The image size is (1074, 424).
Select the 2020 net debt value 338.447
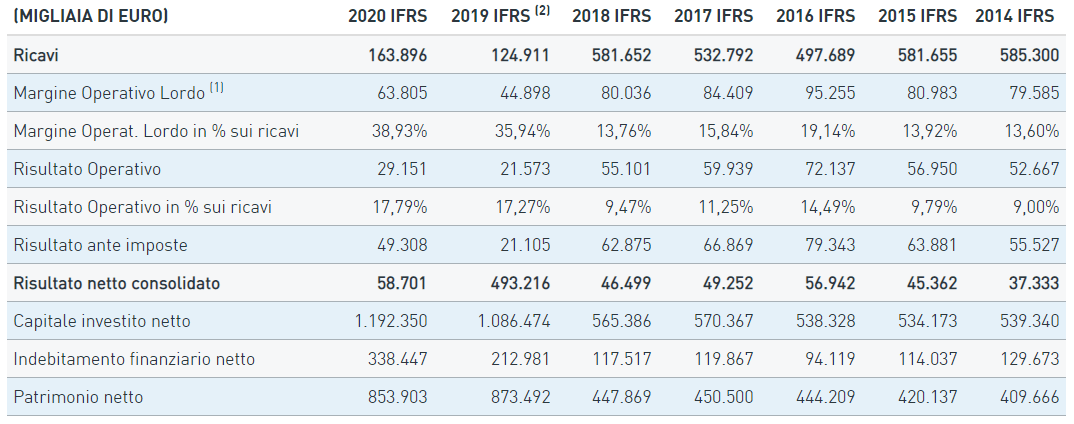[397, 359]
